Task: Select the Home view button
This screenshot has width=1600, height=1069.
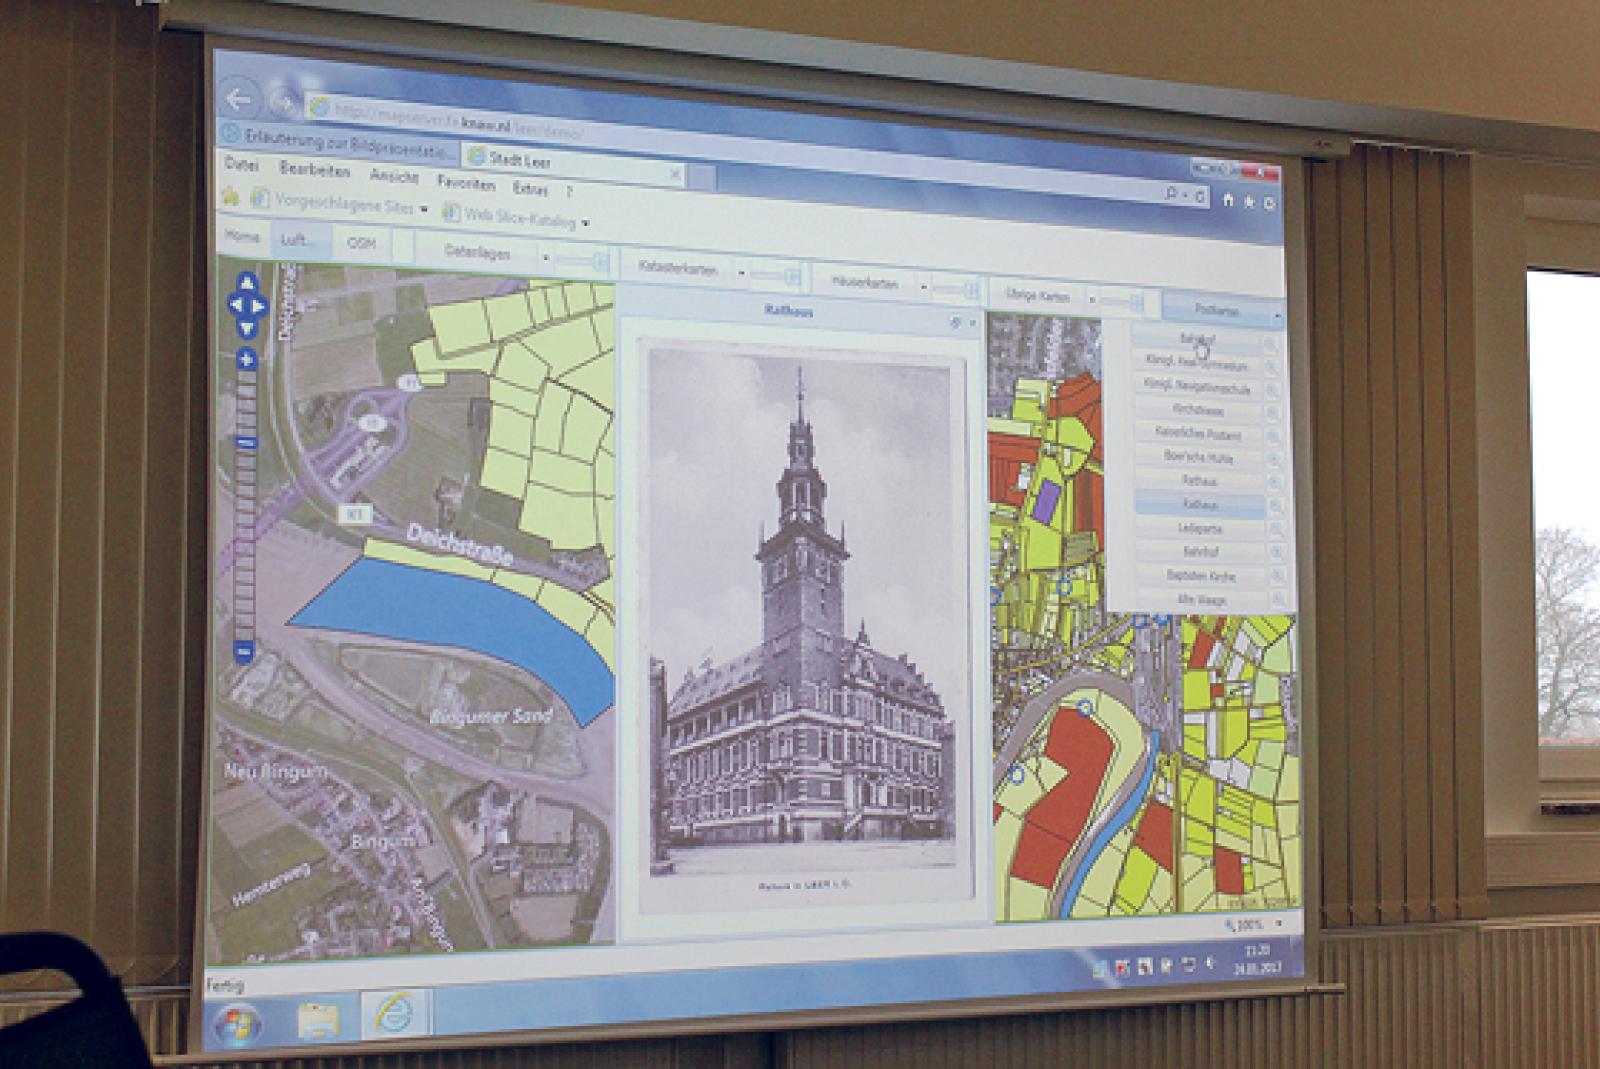Action: pos(242,236)
